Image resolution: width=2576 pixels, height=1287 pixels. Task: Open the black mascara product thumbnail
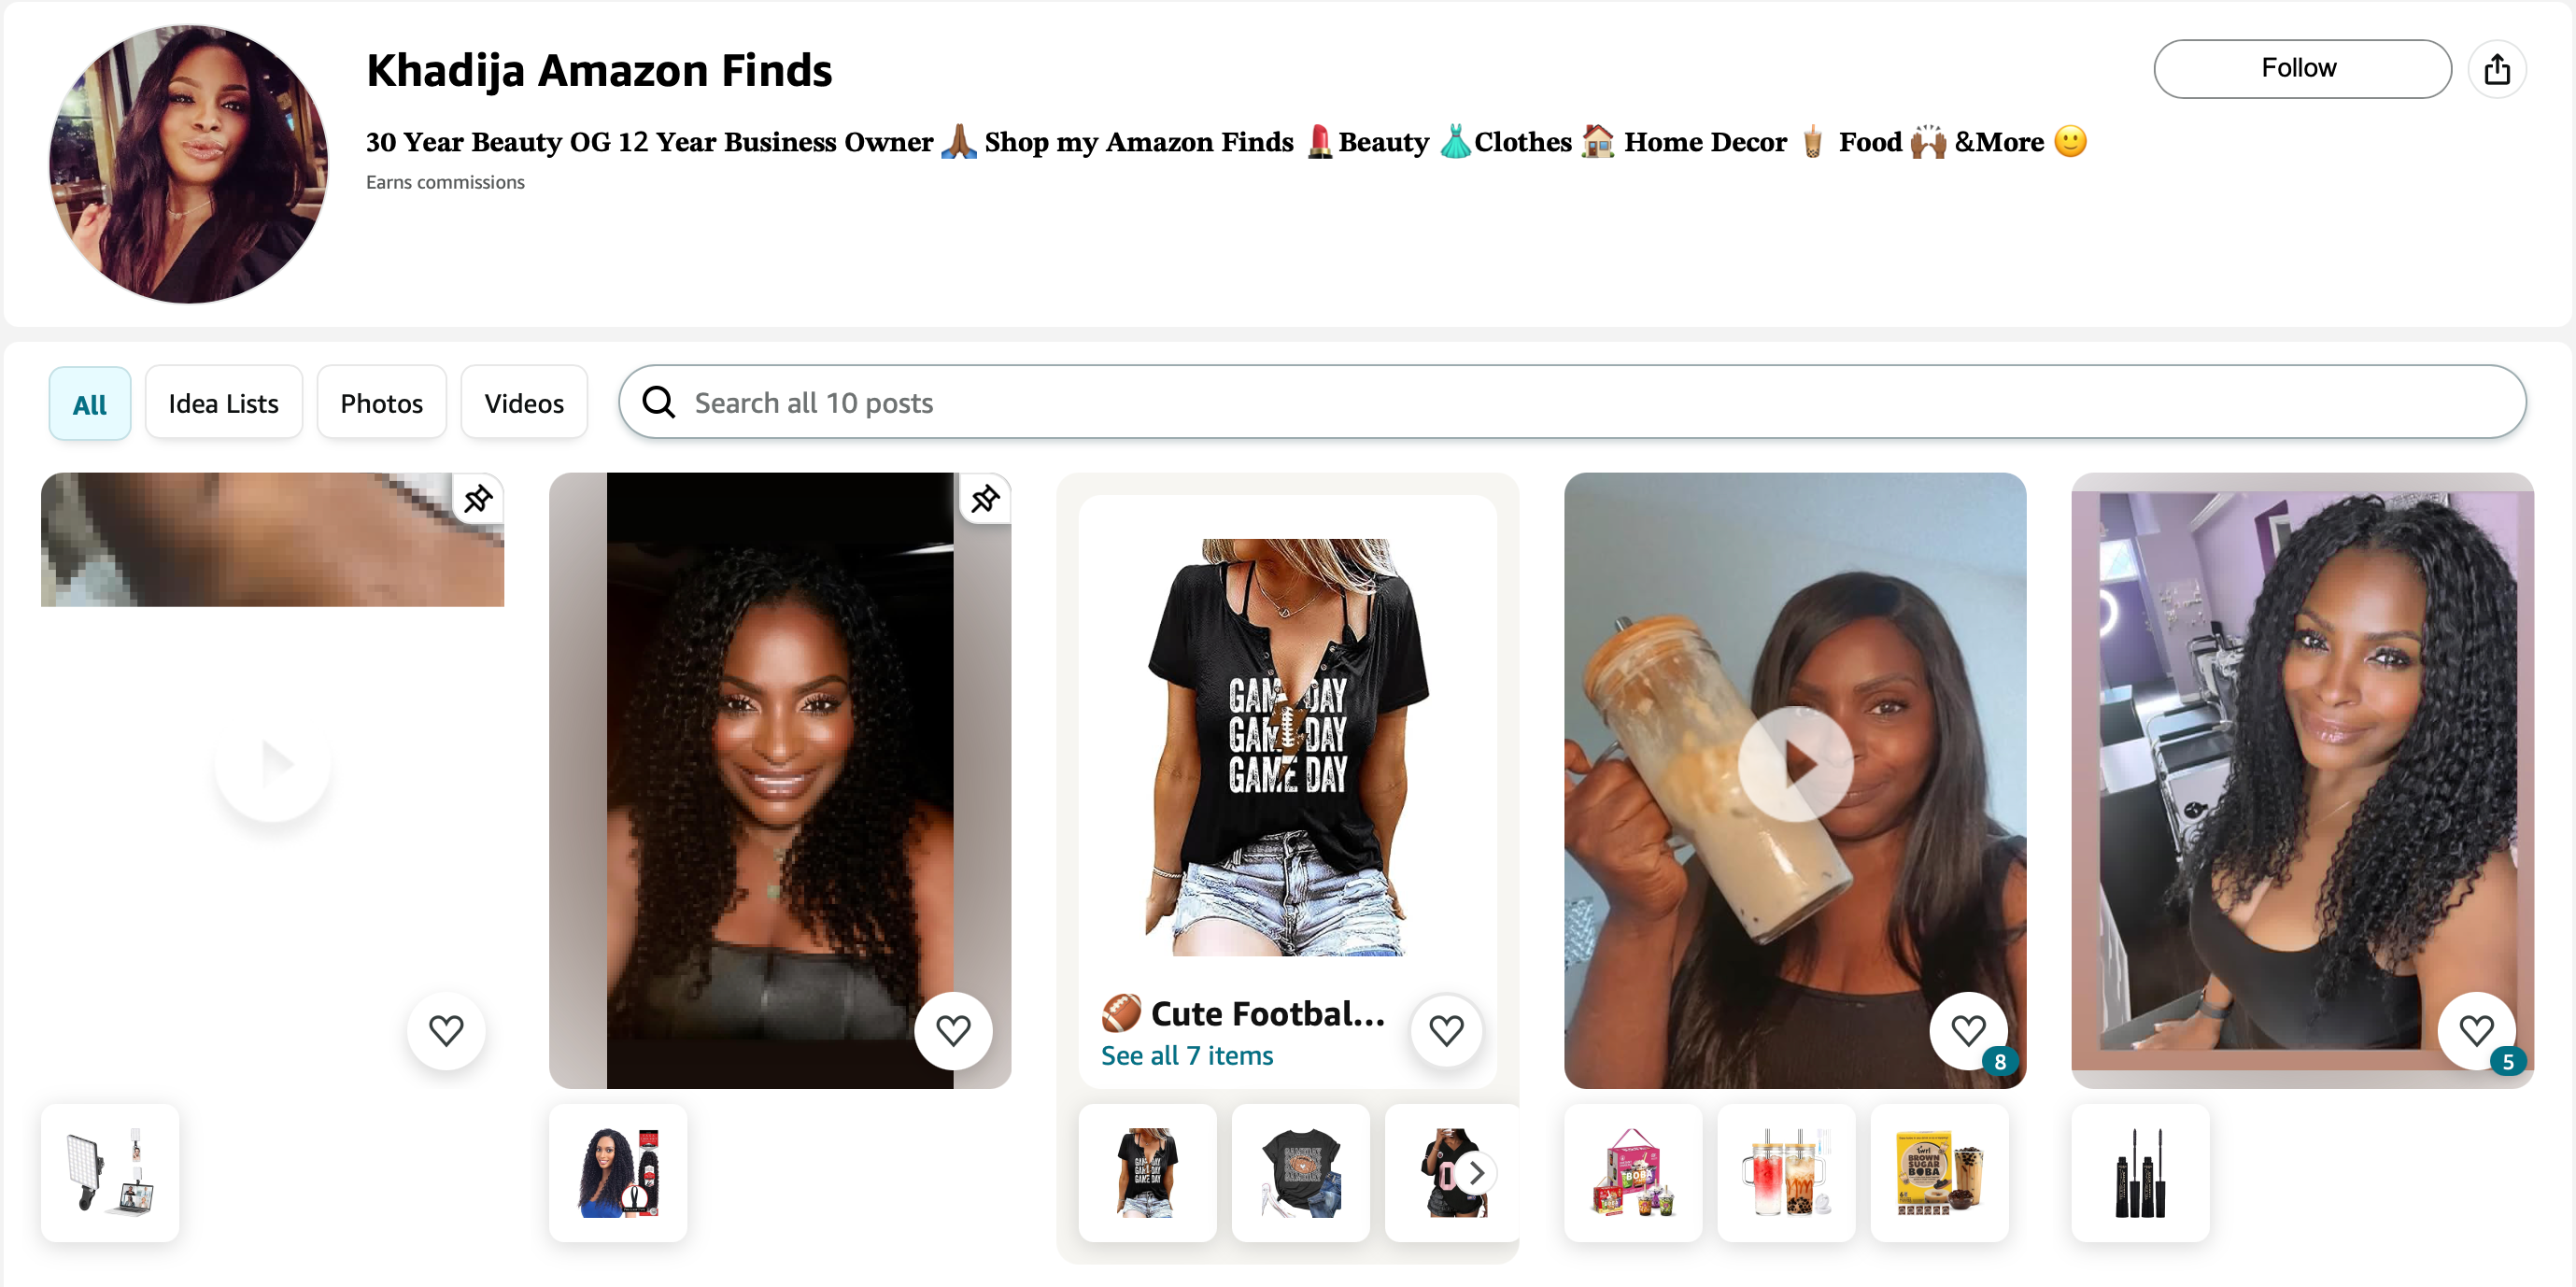click(x=2139, y=1172)
